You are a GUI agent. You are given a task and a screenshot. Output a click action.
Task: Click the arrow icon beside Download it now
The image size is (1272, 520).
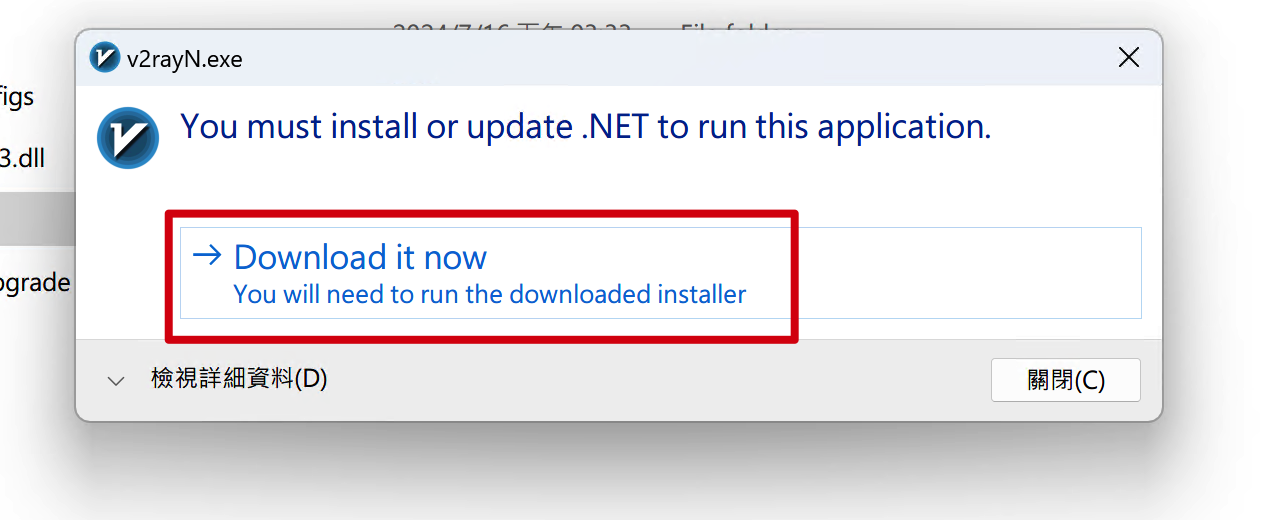(207, 256)
